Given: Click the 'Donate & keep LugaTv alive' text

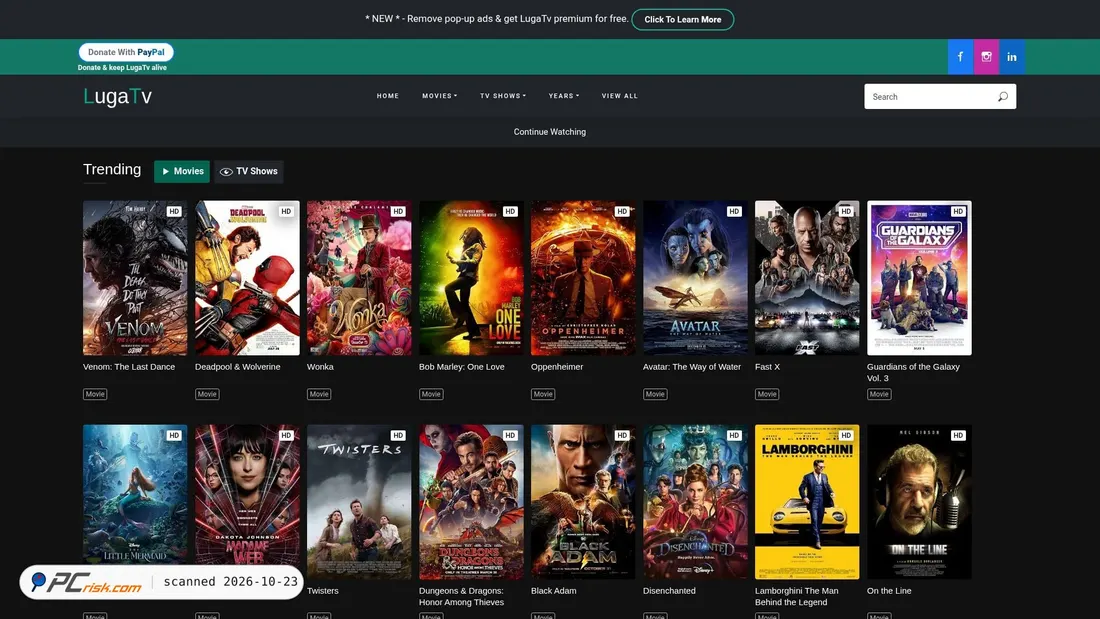Looking at the screenshot, I should (122, 68).
